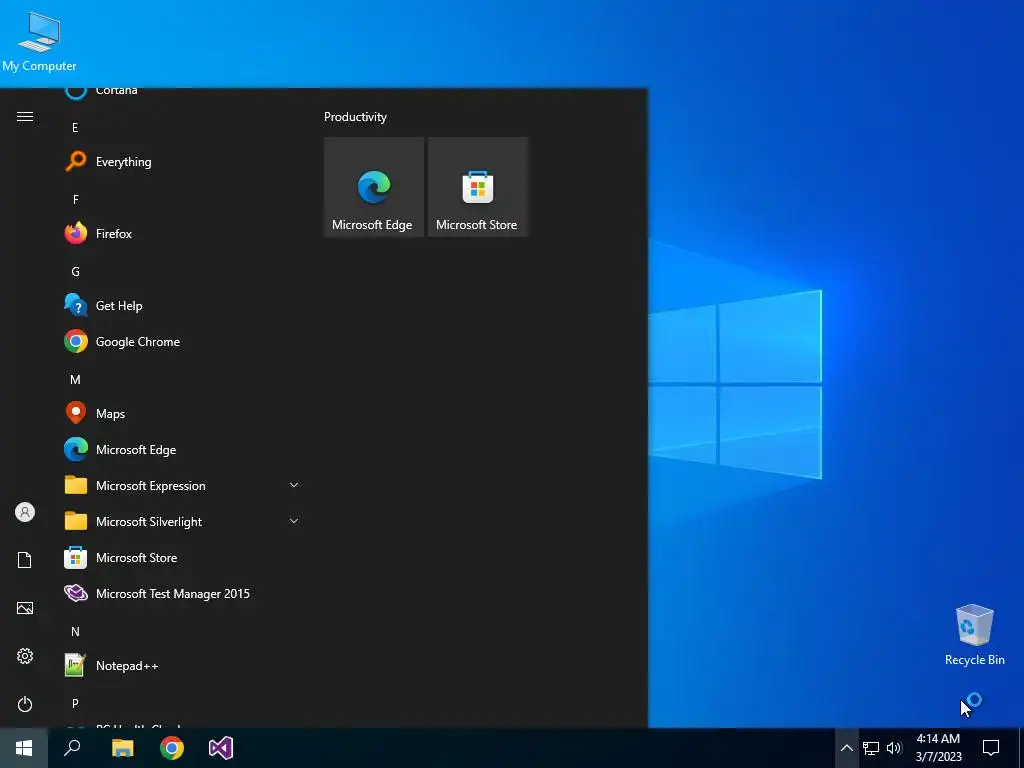
Task: Open Microsoft Store in the app list
Action: [183, 557]
